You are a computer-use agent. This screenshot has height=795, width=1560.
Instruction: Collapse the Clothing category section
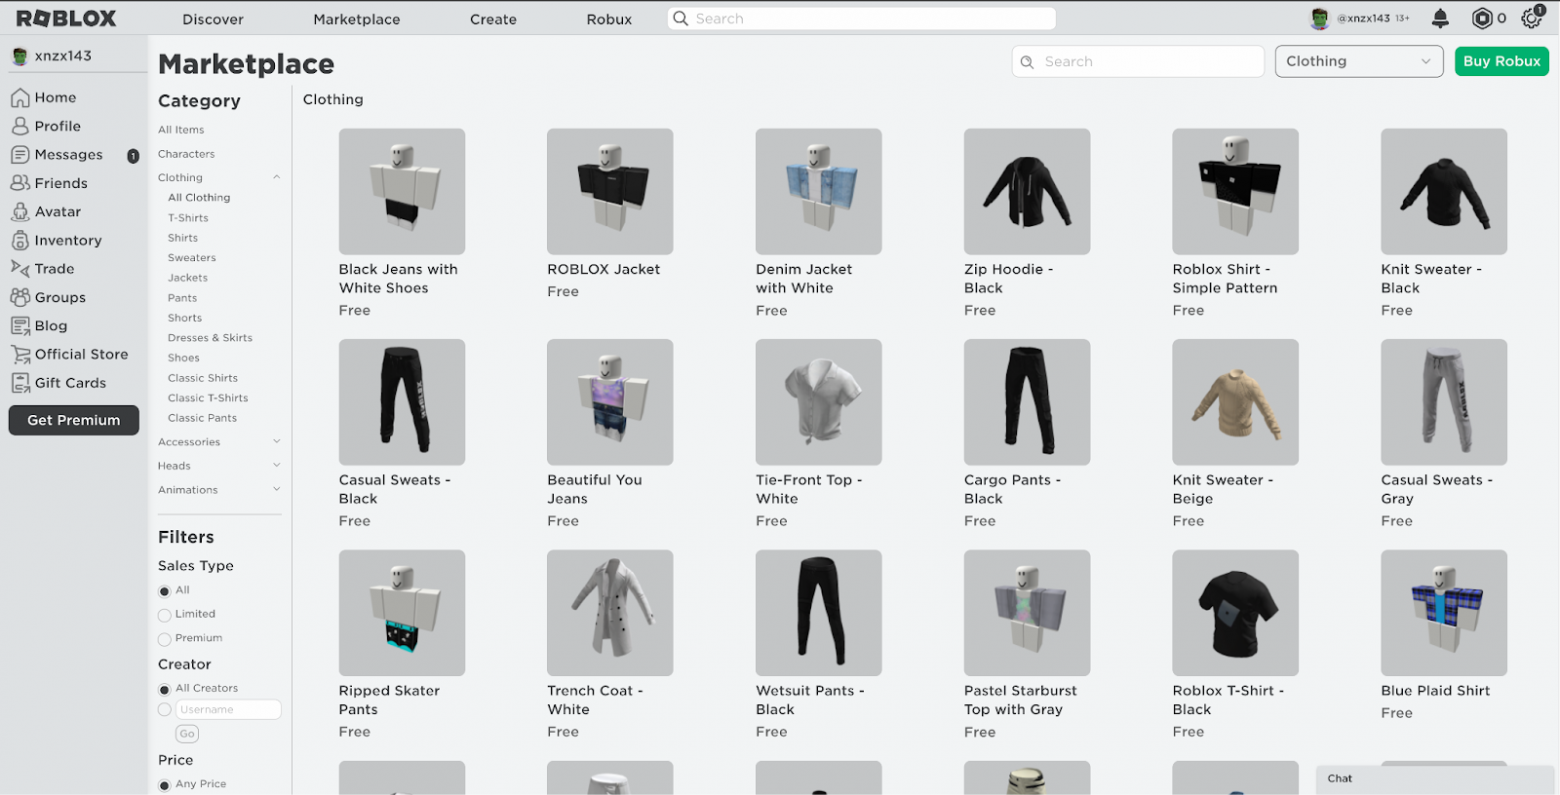[x=277, y=178]
